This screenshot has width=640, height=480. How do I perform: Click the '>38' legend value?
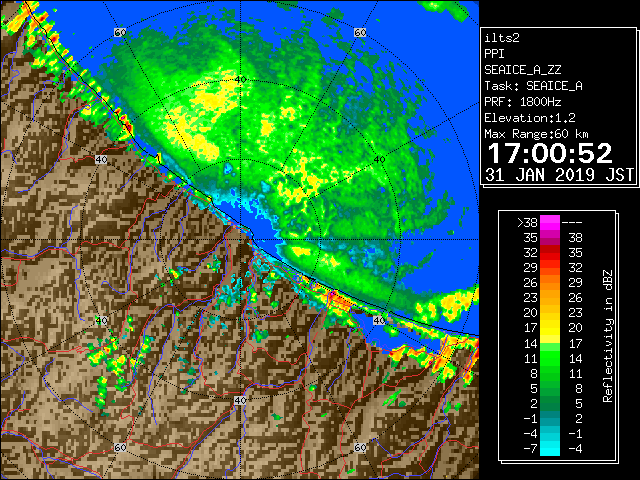527,223
